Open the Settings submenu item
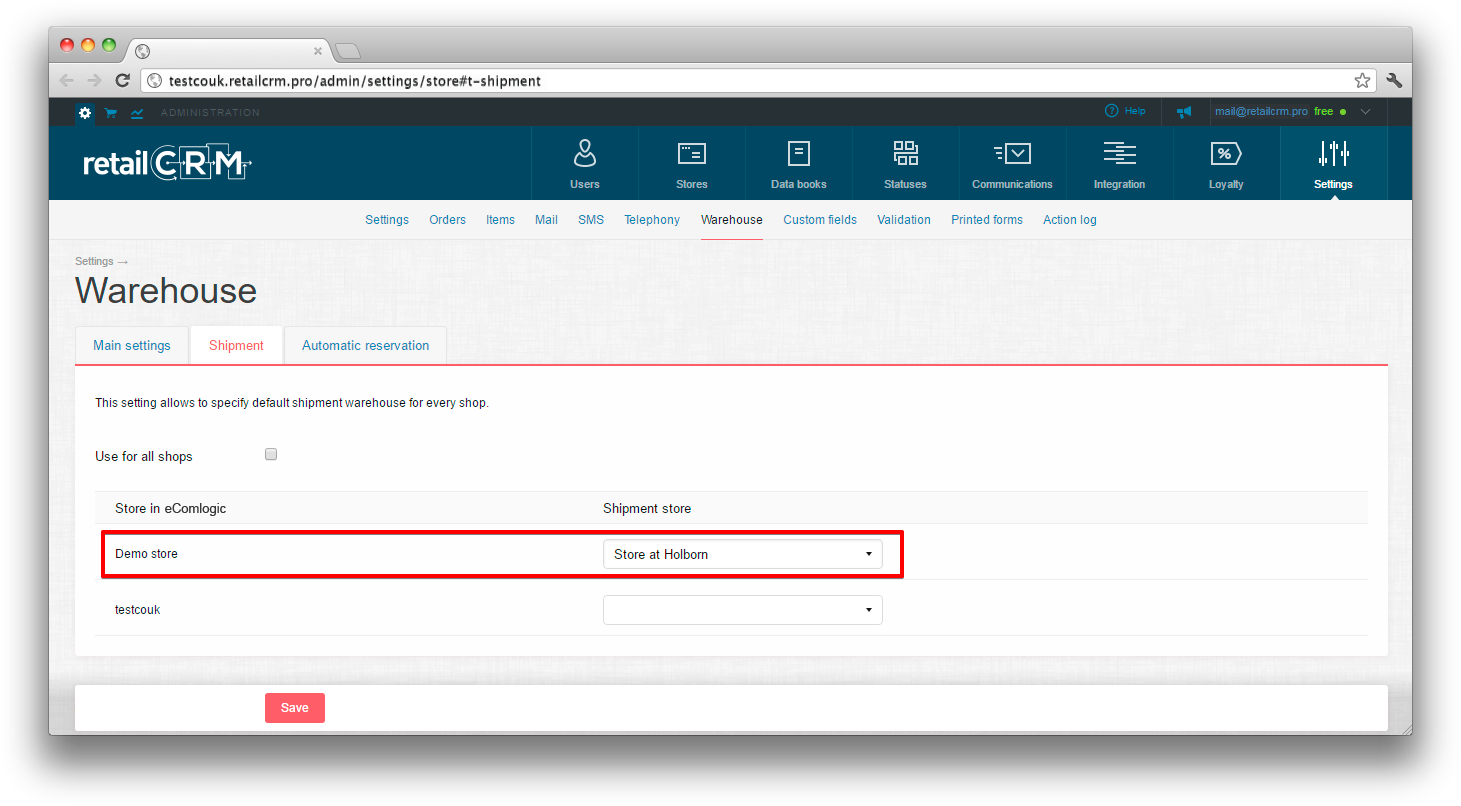 pyautogui.click(x=387, y=220)
